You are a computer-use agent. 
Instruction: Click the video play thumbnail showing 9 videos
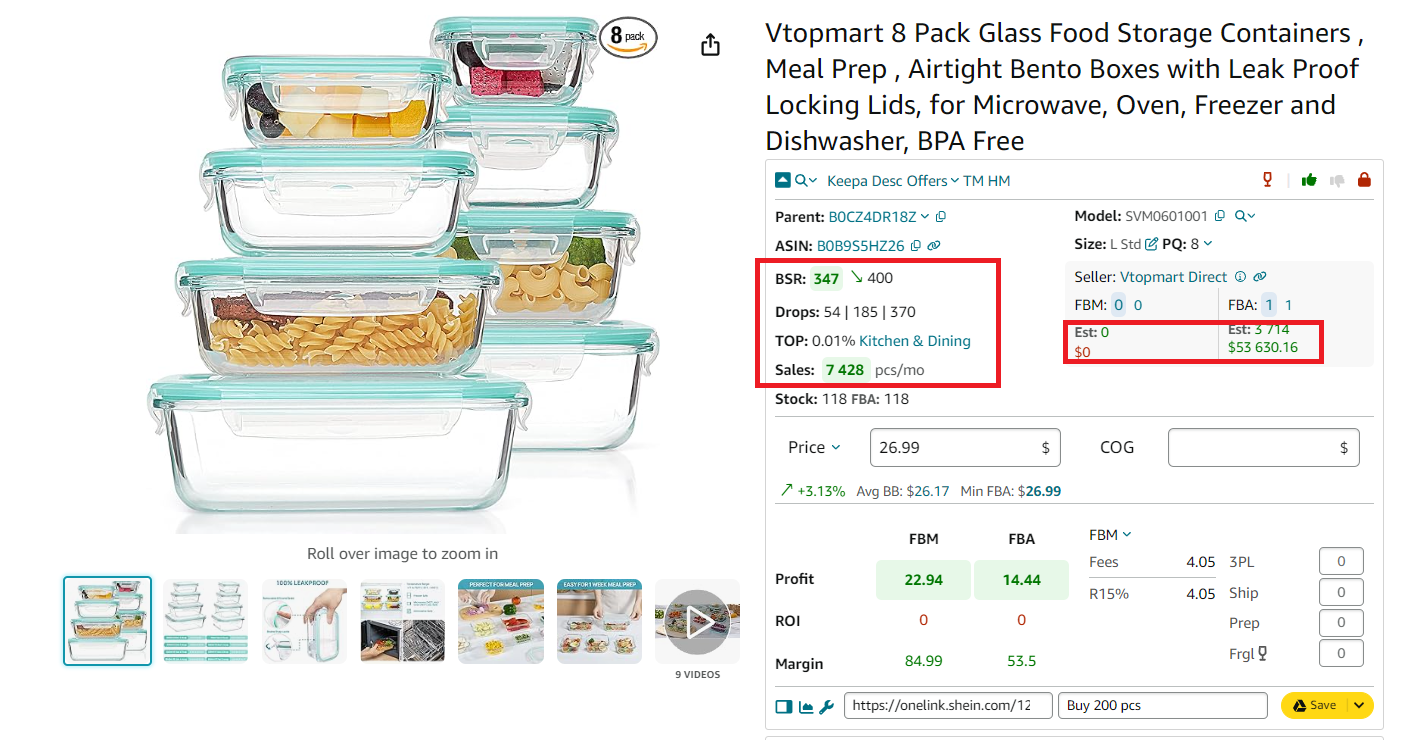697,620
